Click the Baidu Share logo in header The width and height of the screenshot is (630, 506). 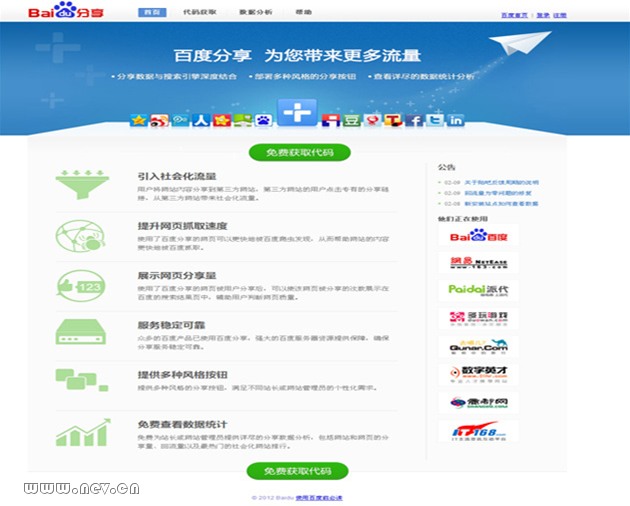click(66, 10)
